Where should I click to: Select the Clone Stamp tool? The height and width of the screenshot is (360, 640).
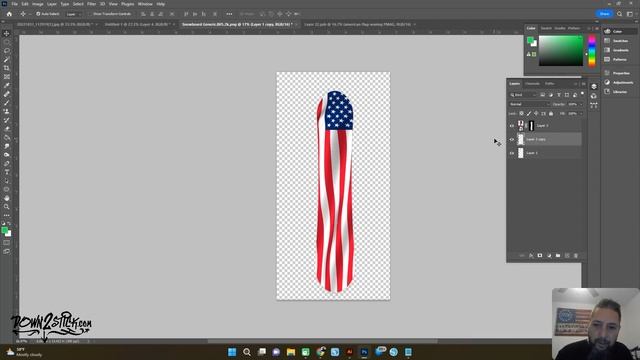pyautogui.click(x=7, y=111)
